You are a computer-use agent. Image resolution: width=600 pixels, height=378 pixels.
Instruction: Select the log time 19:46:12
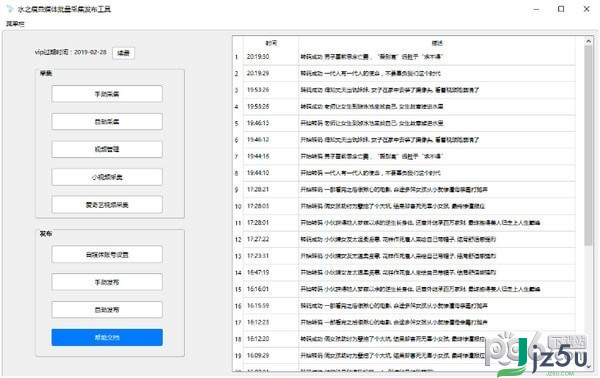click(x=258, y=140)
